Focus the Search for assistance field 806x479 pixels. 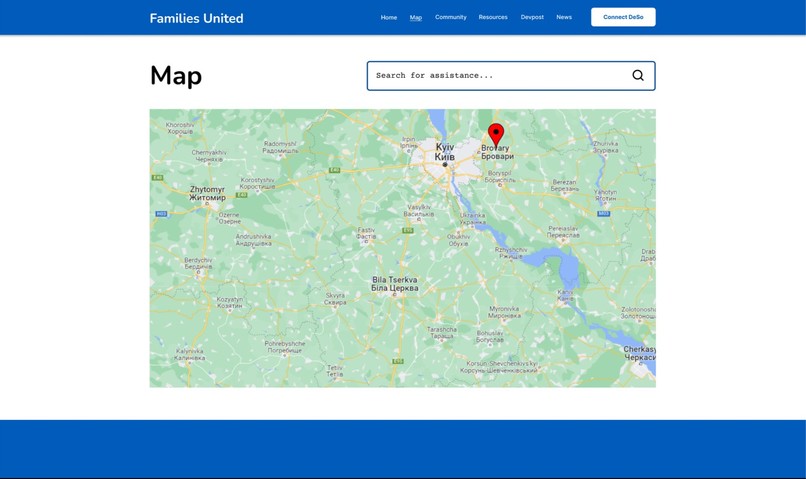click(x=511, y=76)
